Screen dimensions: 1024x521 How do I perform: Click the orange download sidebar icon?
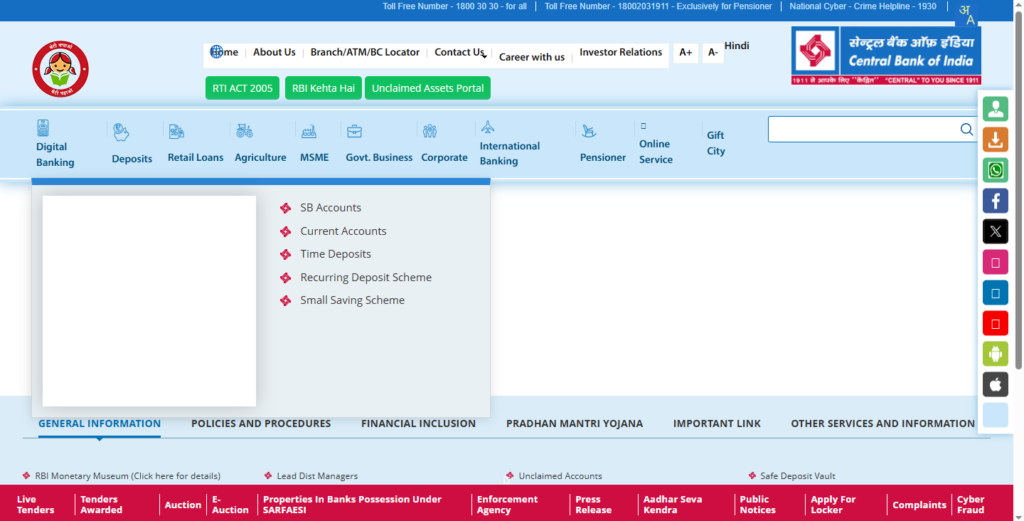click(x=995, y=140)
